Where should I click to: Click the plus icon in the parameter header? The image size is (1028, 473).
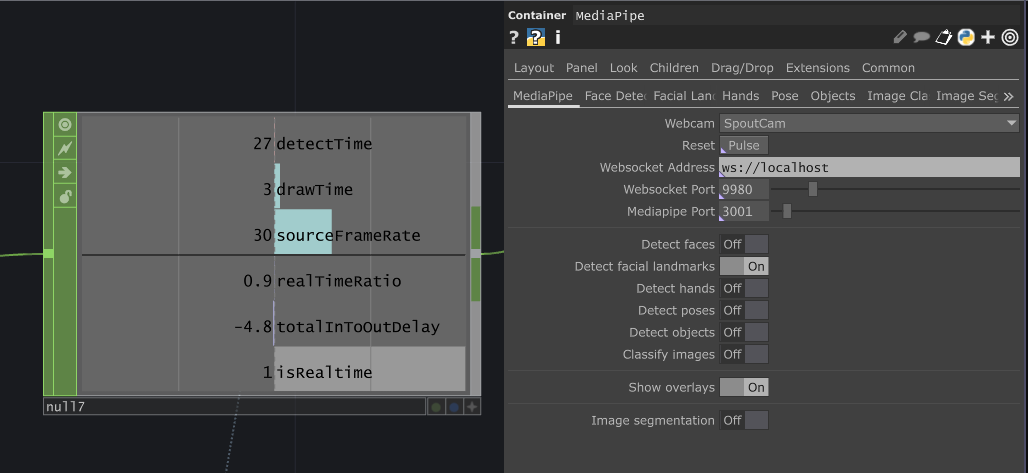[x=988, y=37]
